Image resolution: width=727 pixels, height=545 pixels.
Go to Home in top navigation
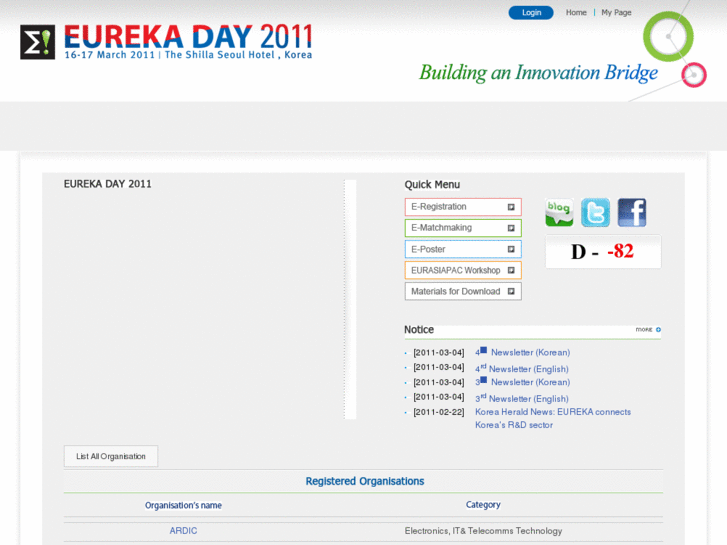tap(576, 13)
